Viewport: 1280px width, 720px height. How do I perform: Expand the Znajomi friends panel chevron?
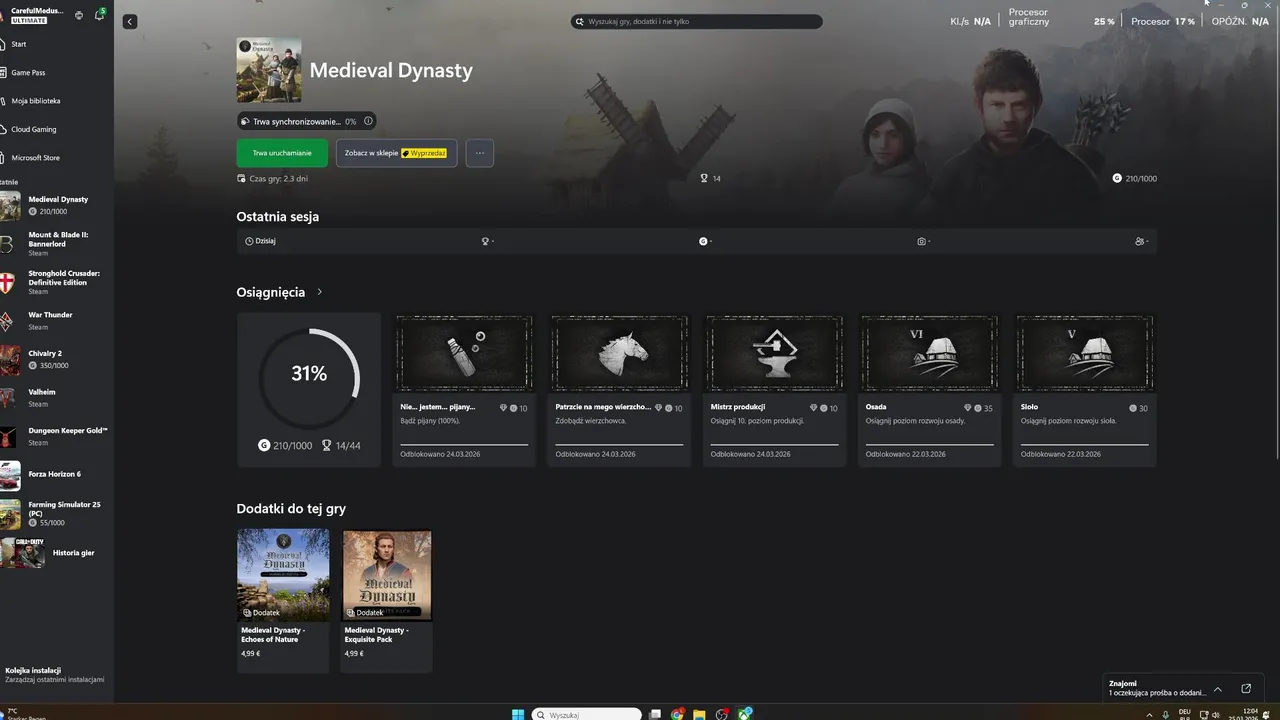pyautogui.click(x=1218, y=689)
